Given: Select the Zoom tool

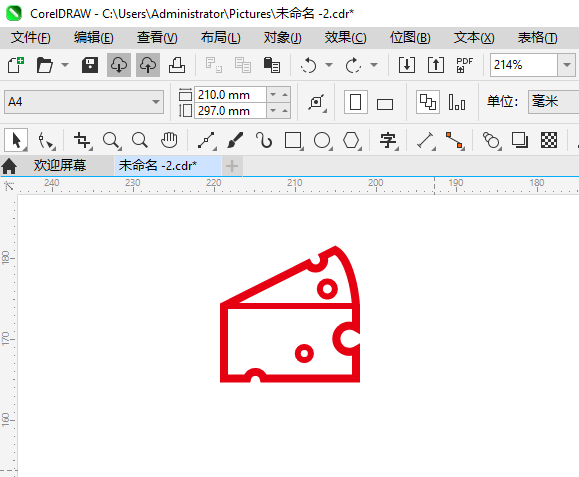Looking at the screenshot, I should (111, 141).
